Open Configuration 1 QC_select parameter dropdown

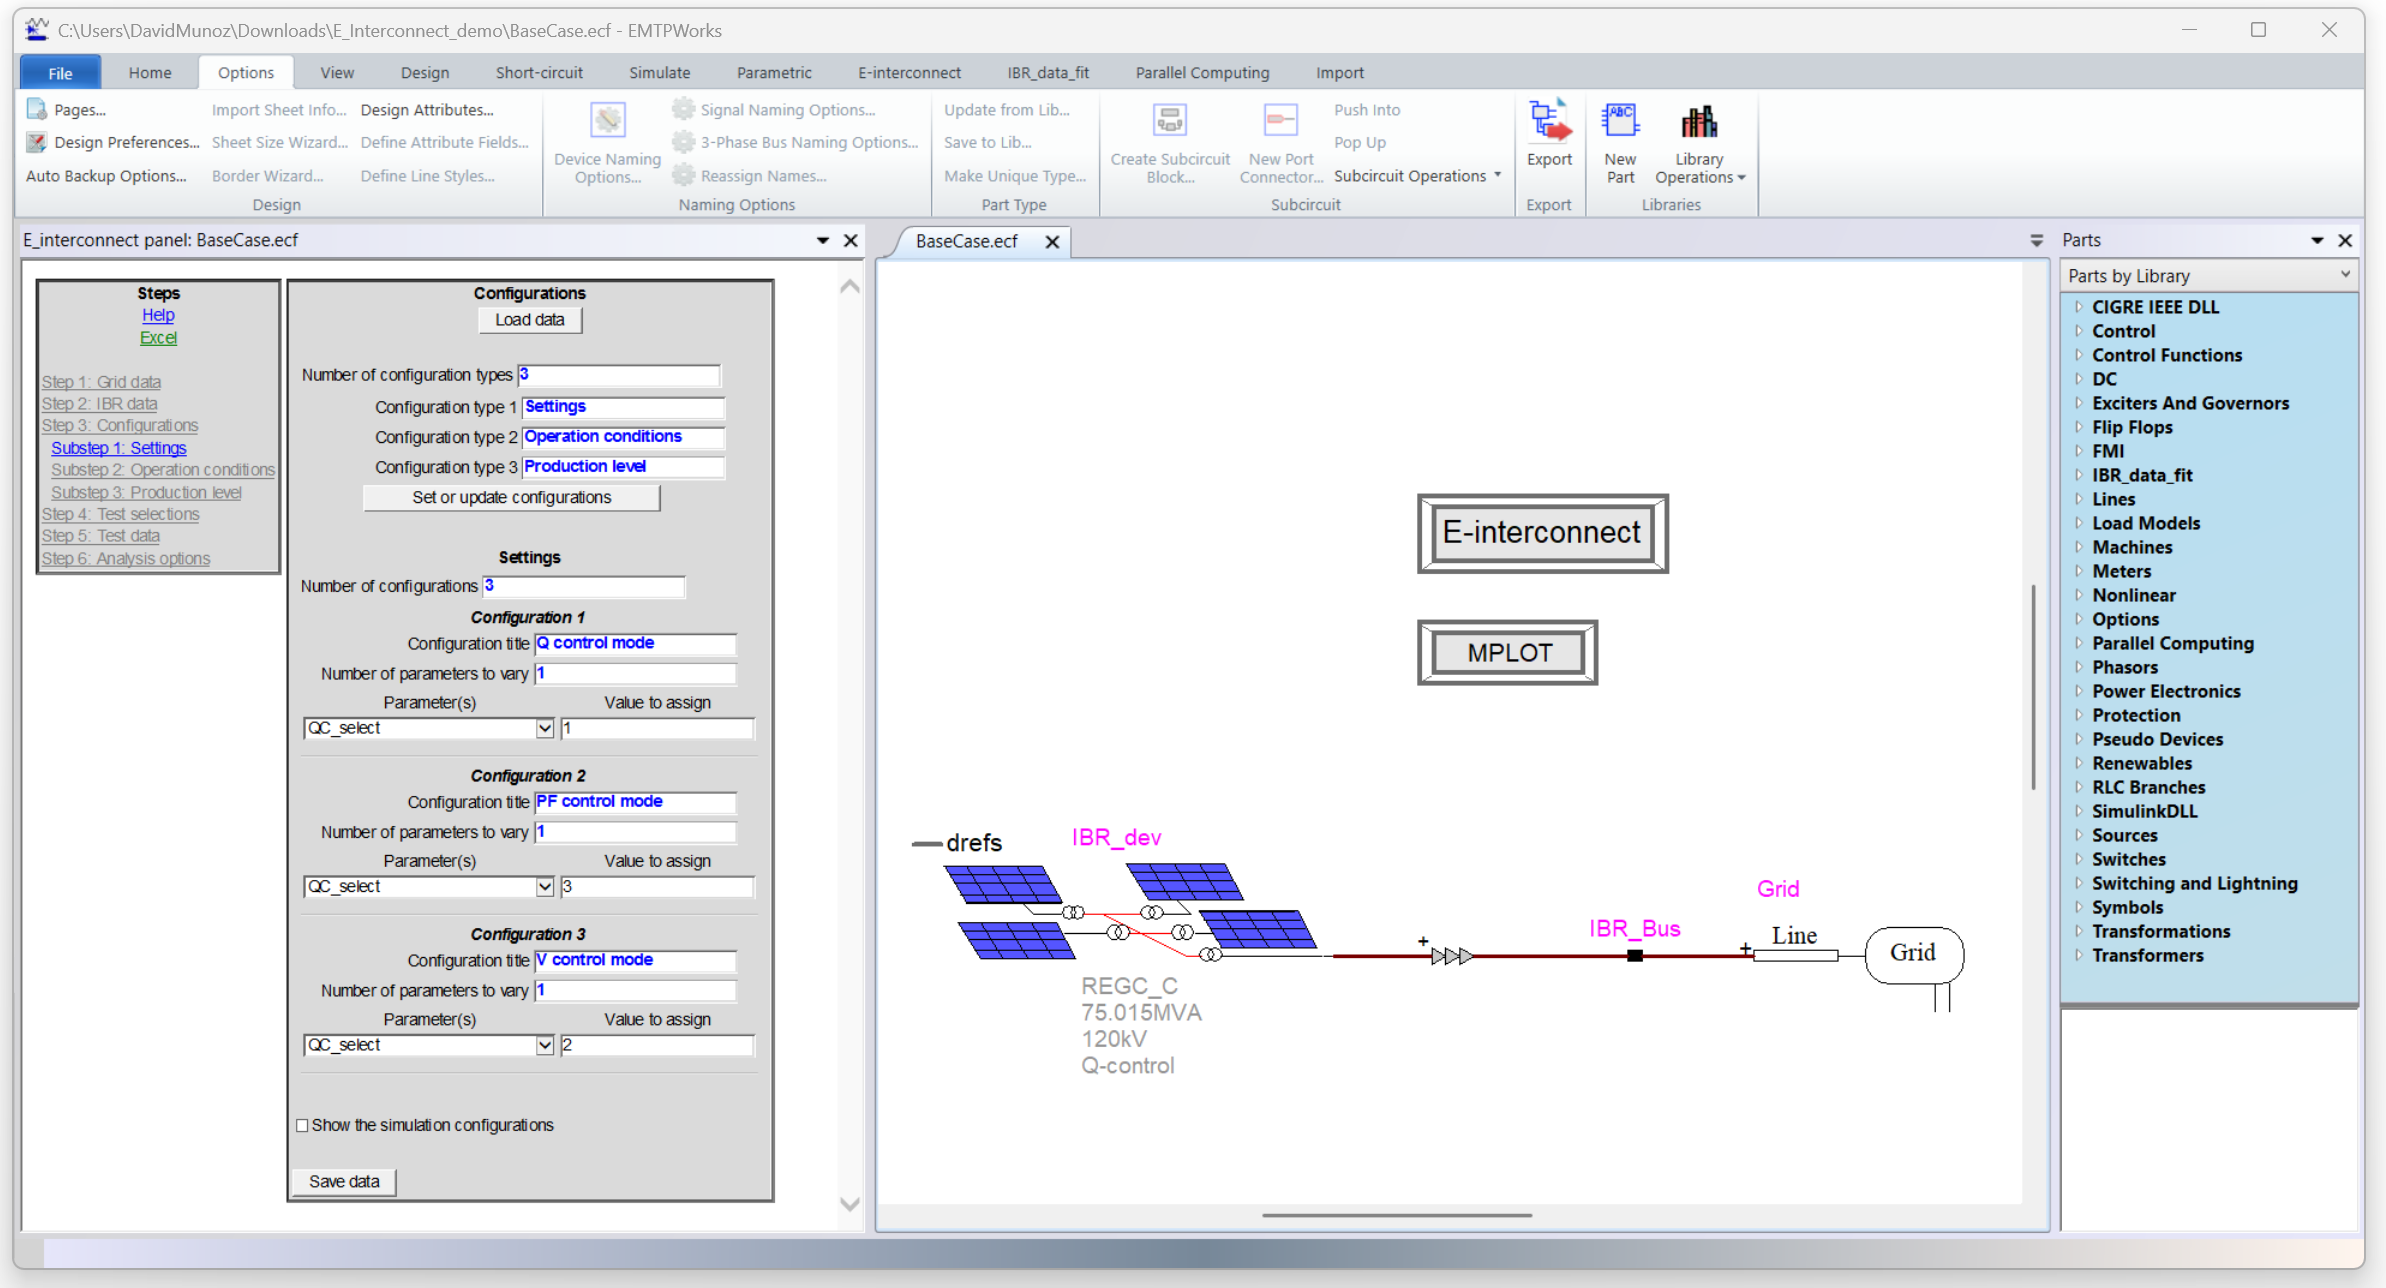click(x=544, y=728)
